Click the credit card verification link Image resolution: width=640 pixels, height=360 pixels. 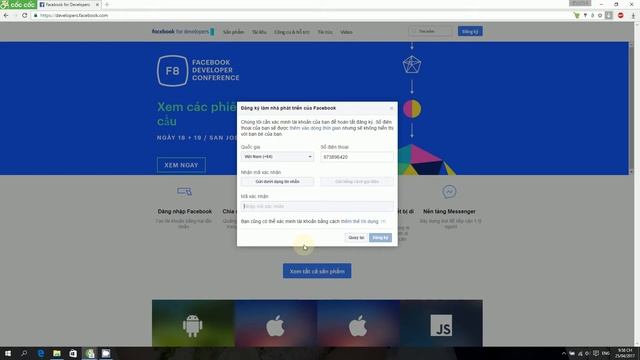tap(360, 221)
